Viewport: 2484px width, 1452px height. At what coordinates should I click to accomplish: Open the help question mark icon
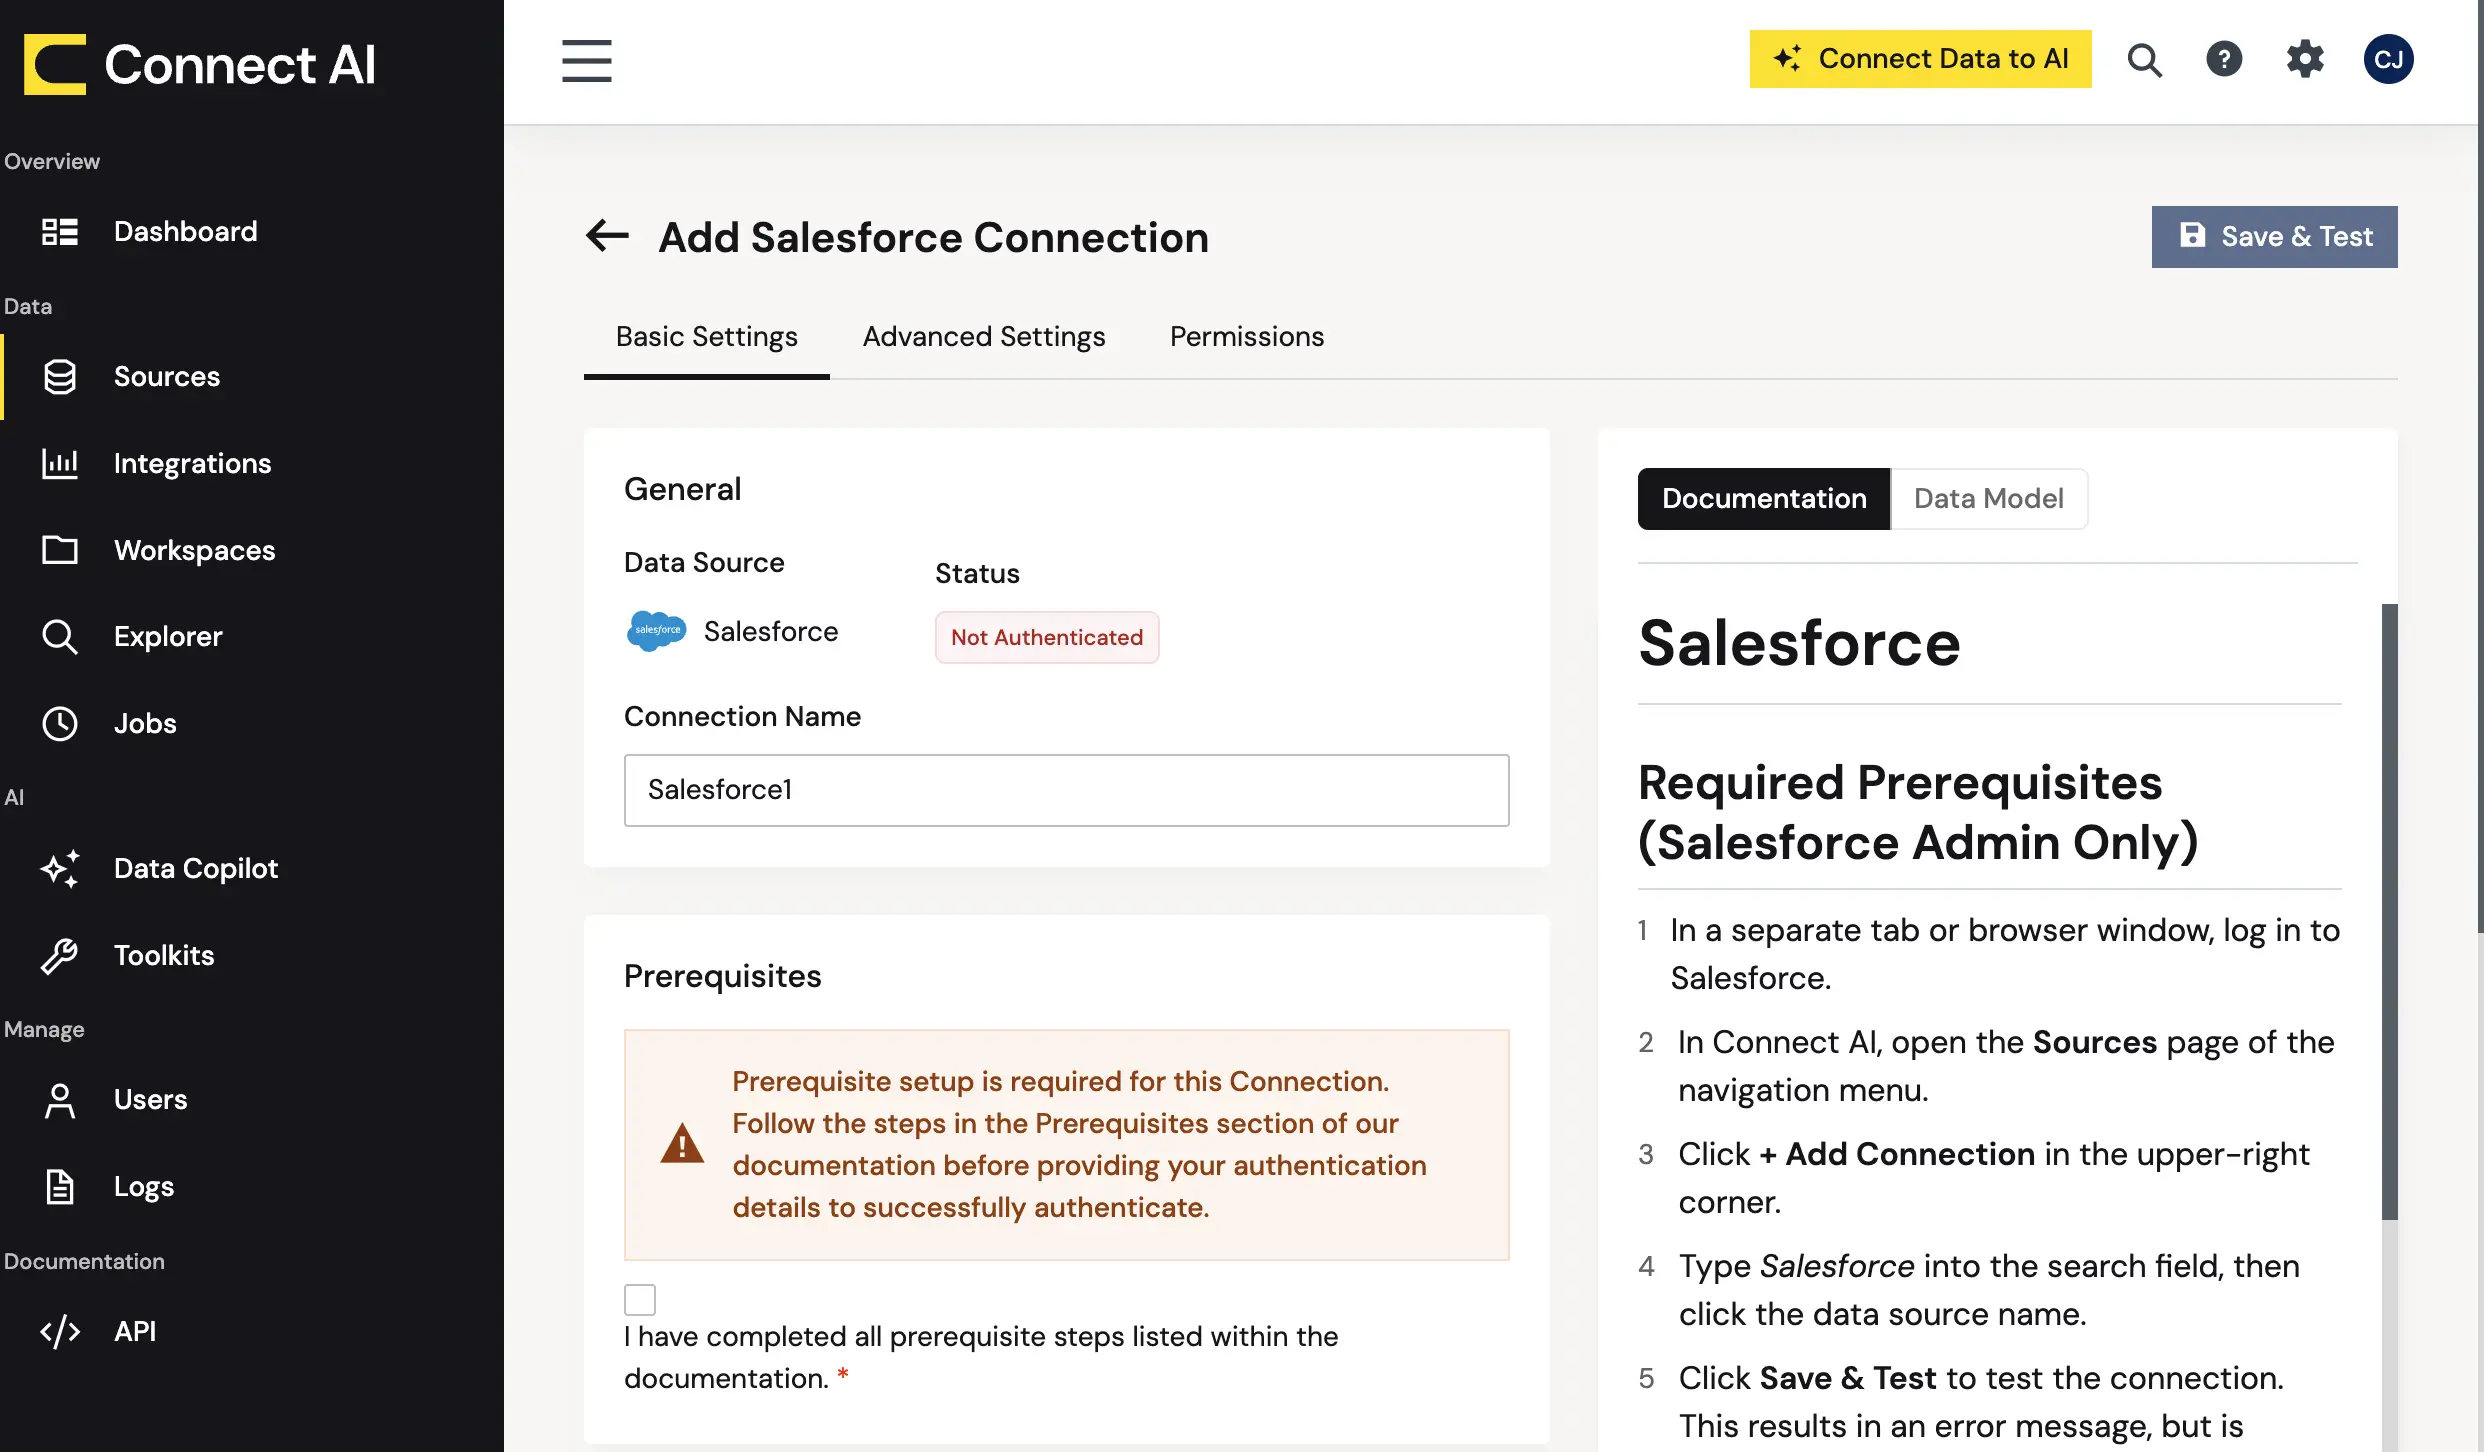click(x=2224, y=59)
